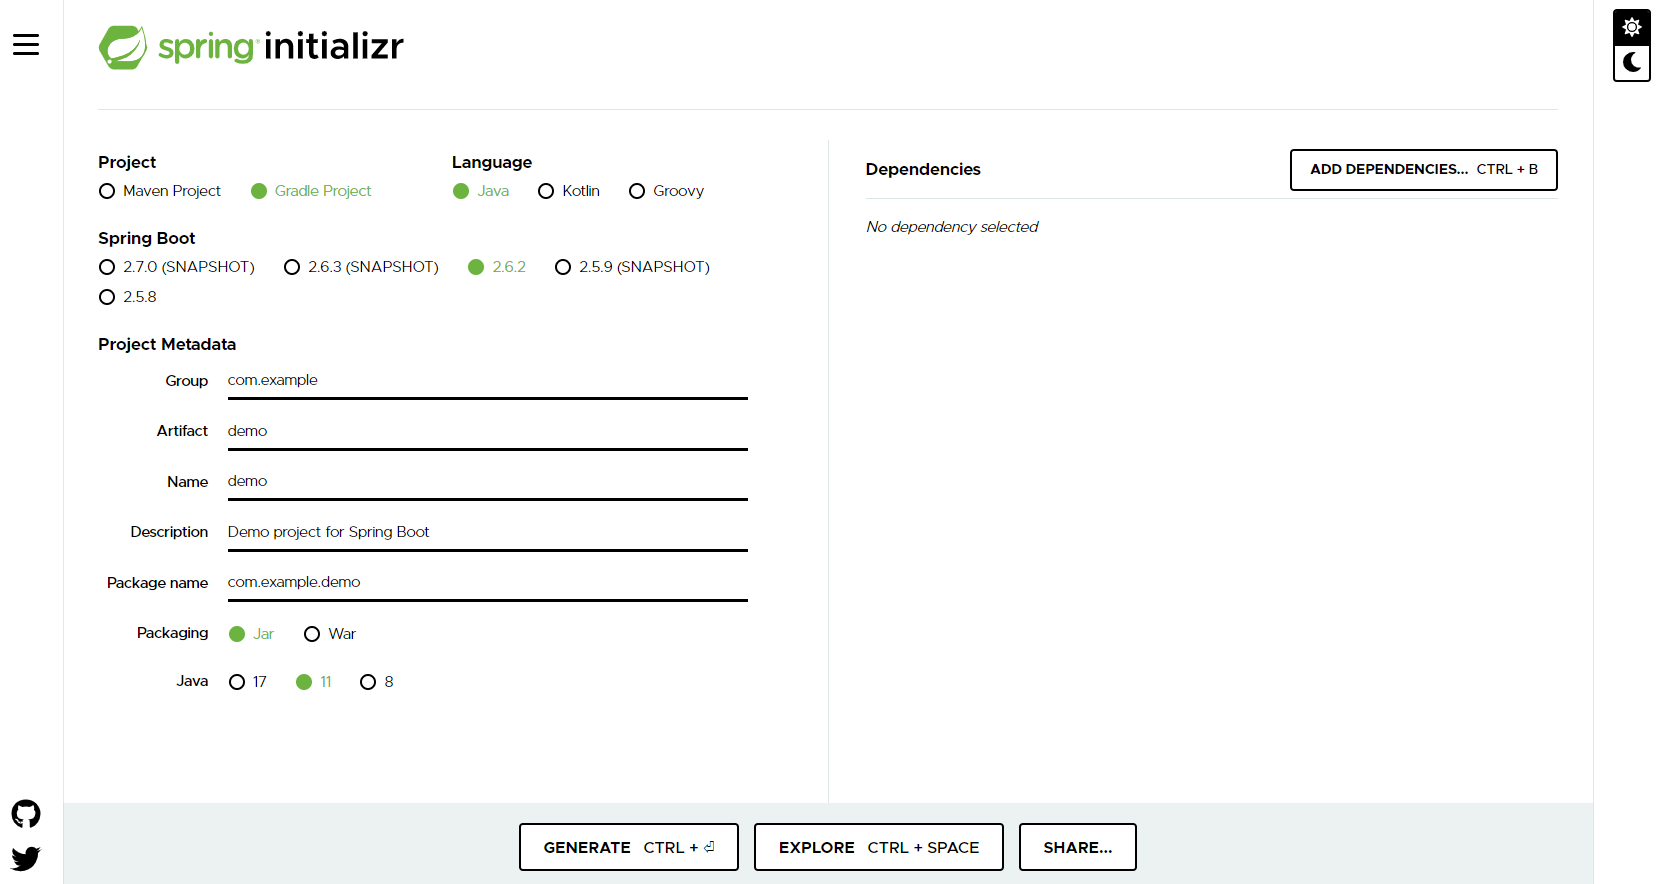
Task: Open the GitHub repository icon
Action: click(26, 814)
